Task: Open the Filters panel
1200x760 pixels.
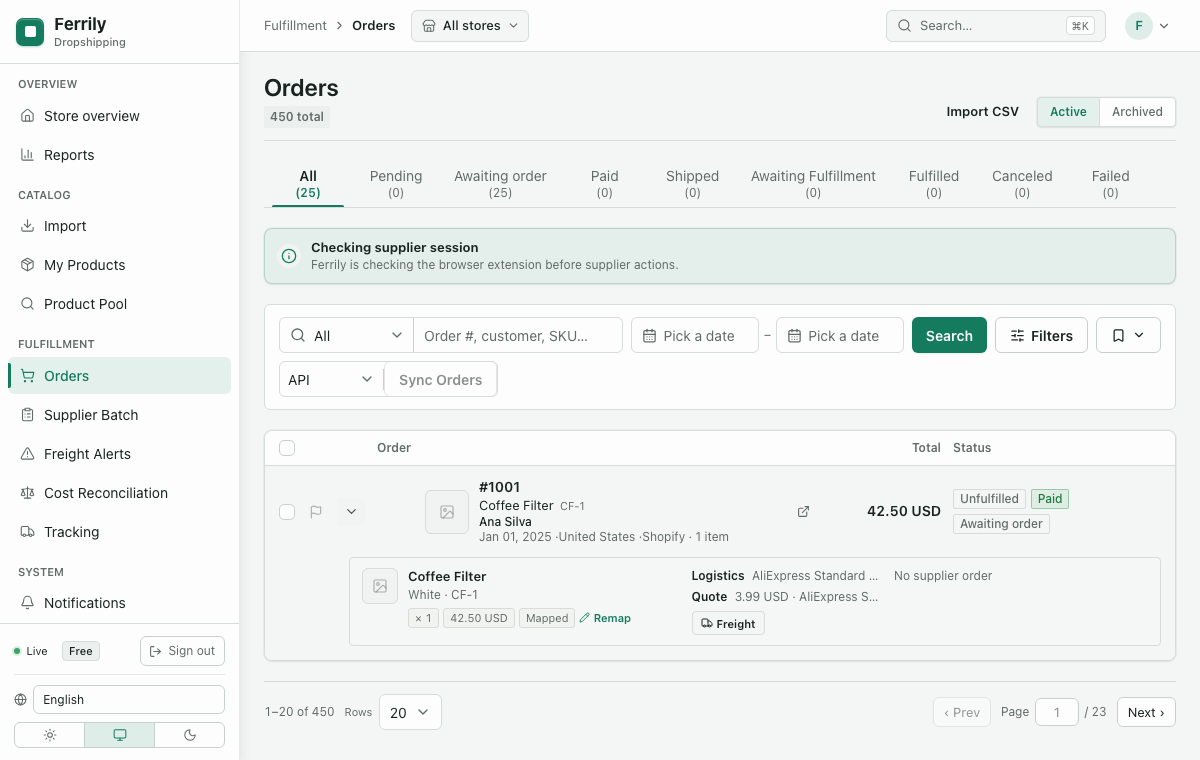Action: click(1041, 336)
